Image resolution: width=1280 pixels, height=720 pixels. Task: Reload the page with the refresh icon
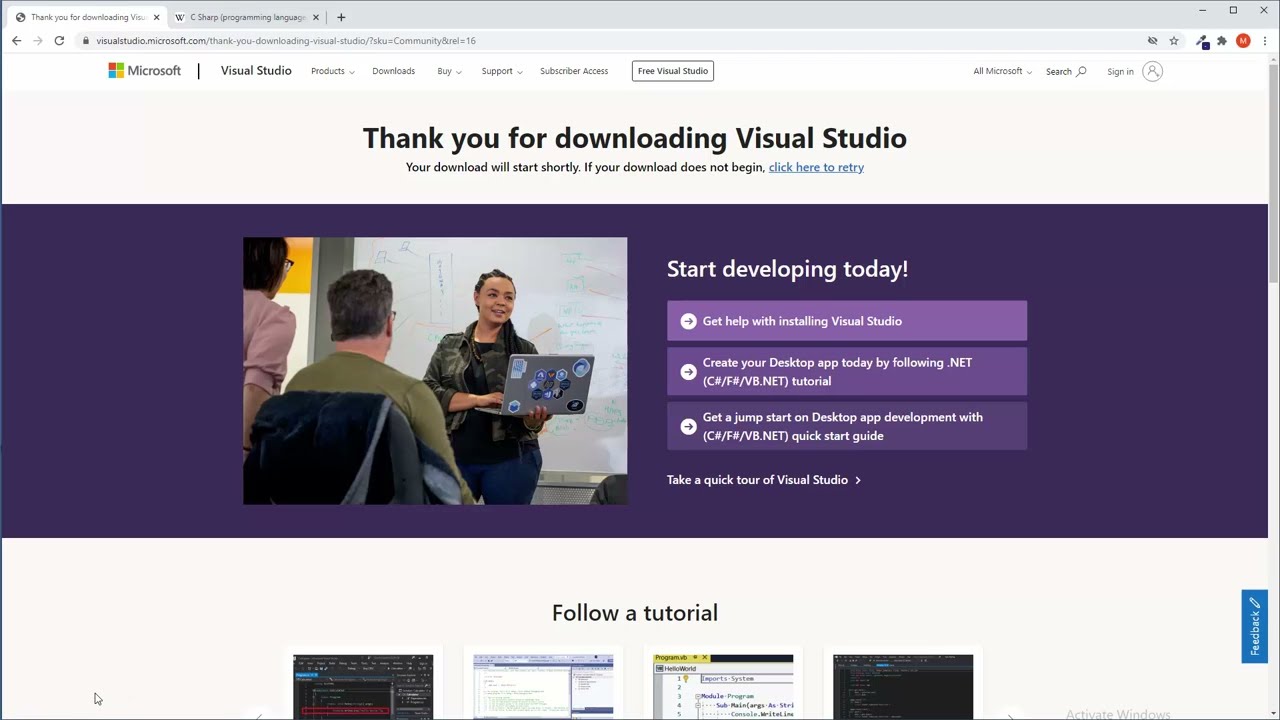click(x=59, y=41)
